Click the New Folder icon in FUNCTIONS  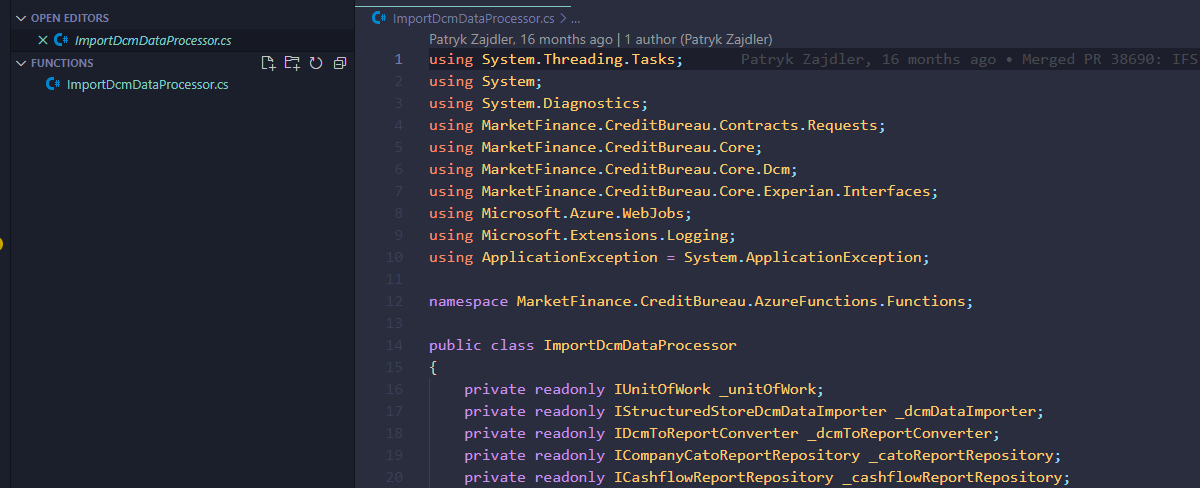[292, 63]
